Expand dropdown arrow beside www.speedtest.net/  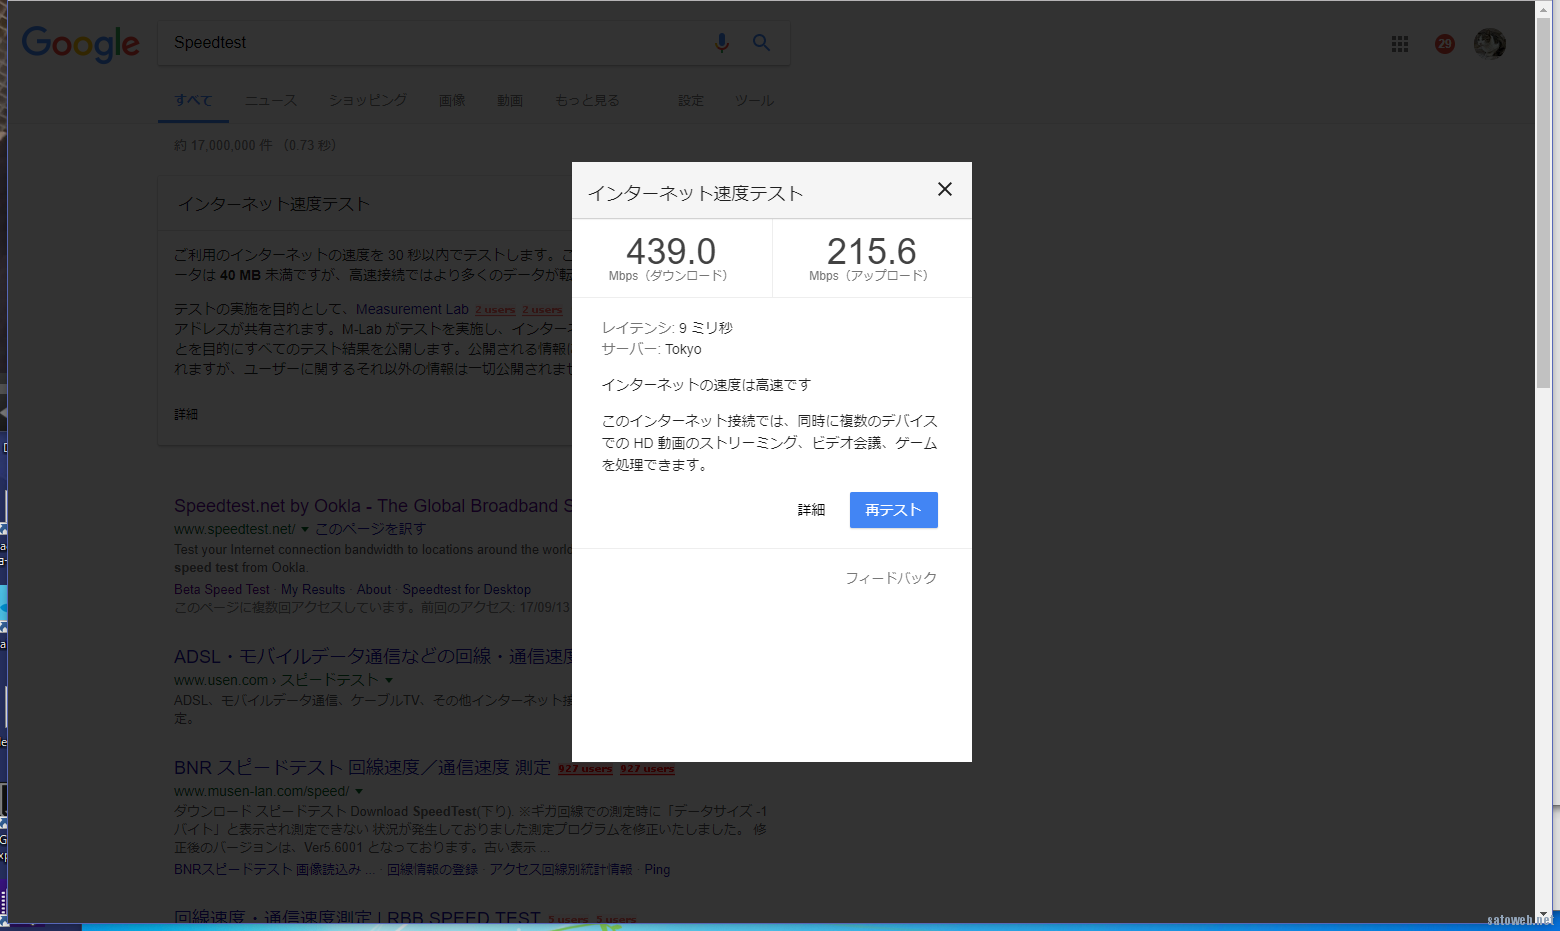tap(305, 529)
